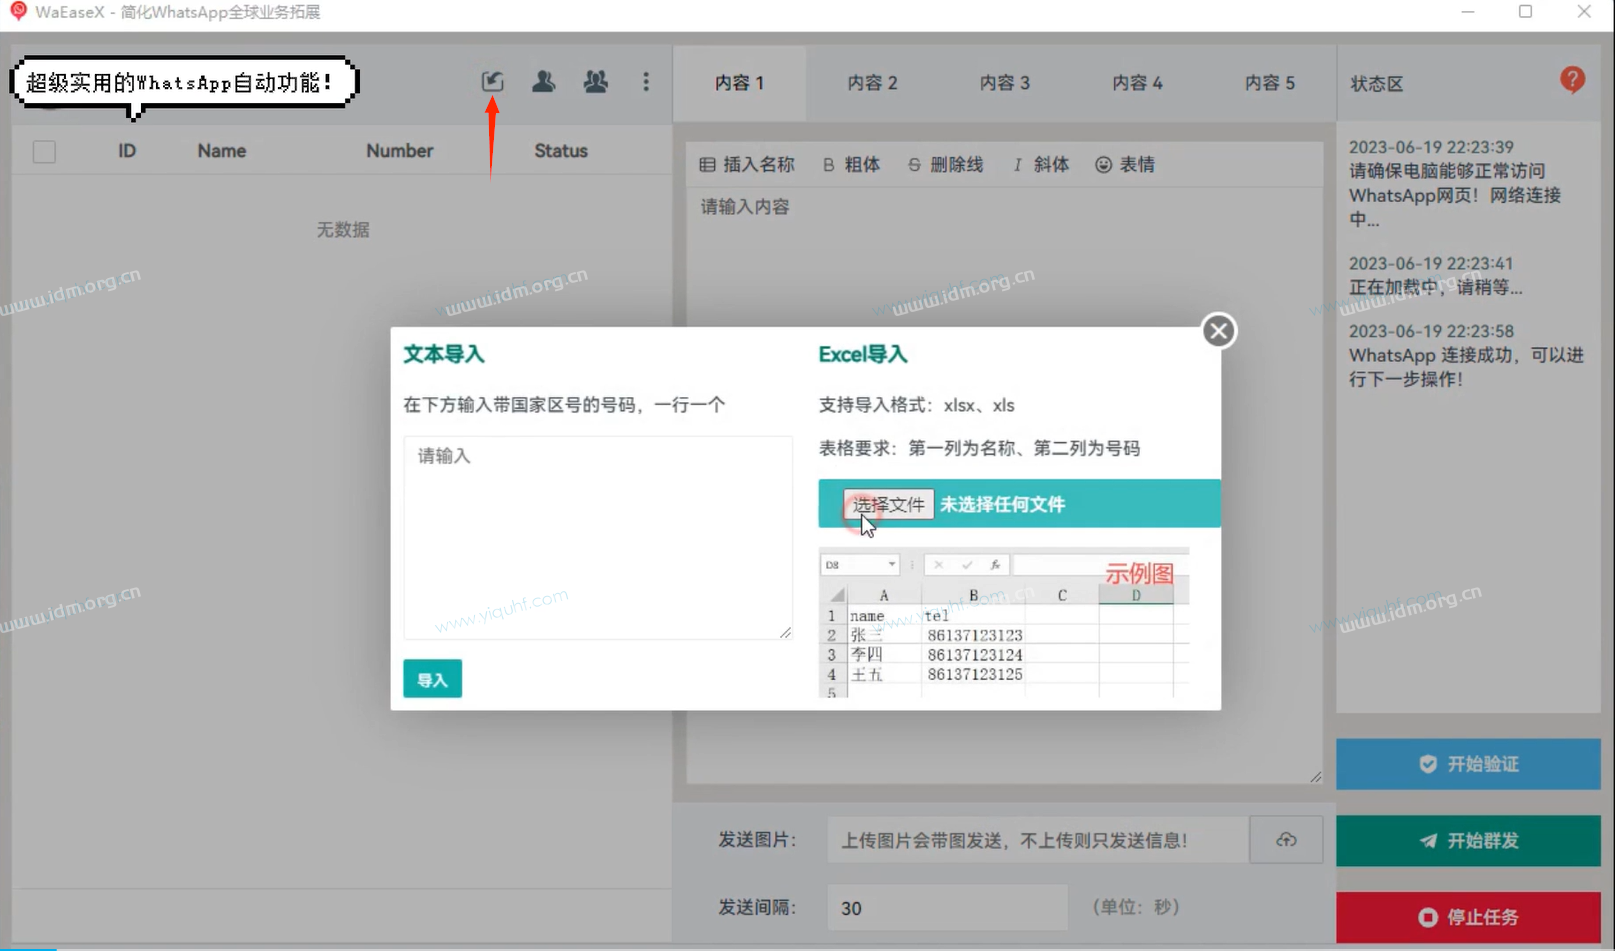Switch to the 内容 1 tab
Screen dimensions: 1615x951
[740, 83]
